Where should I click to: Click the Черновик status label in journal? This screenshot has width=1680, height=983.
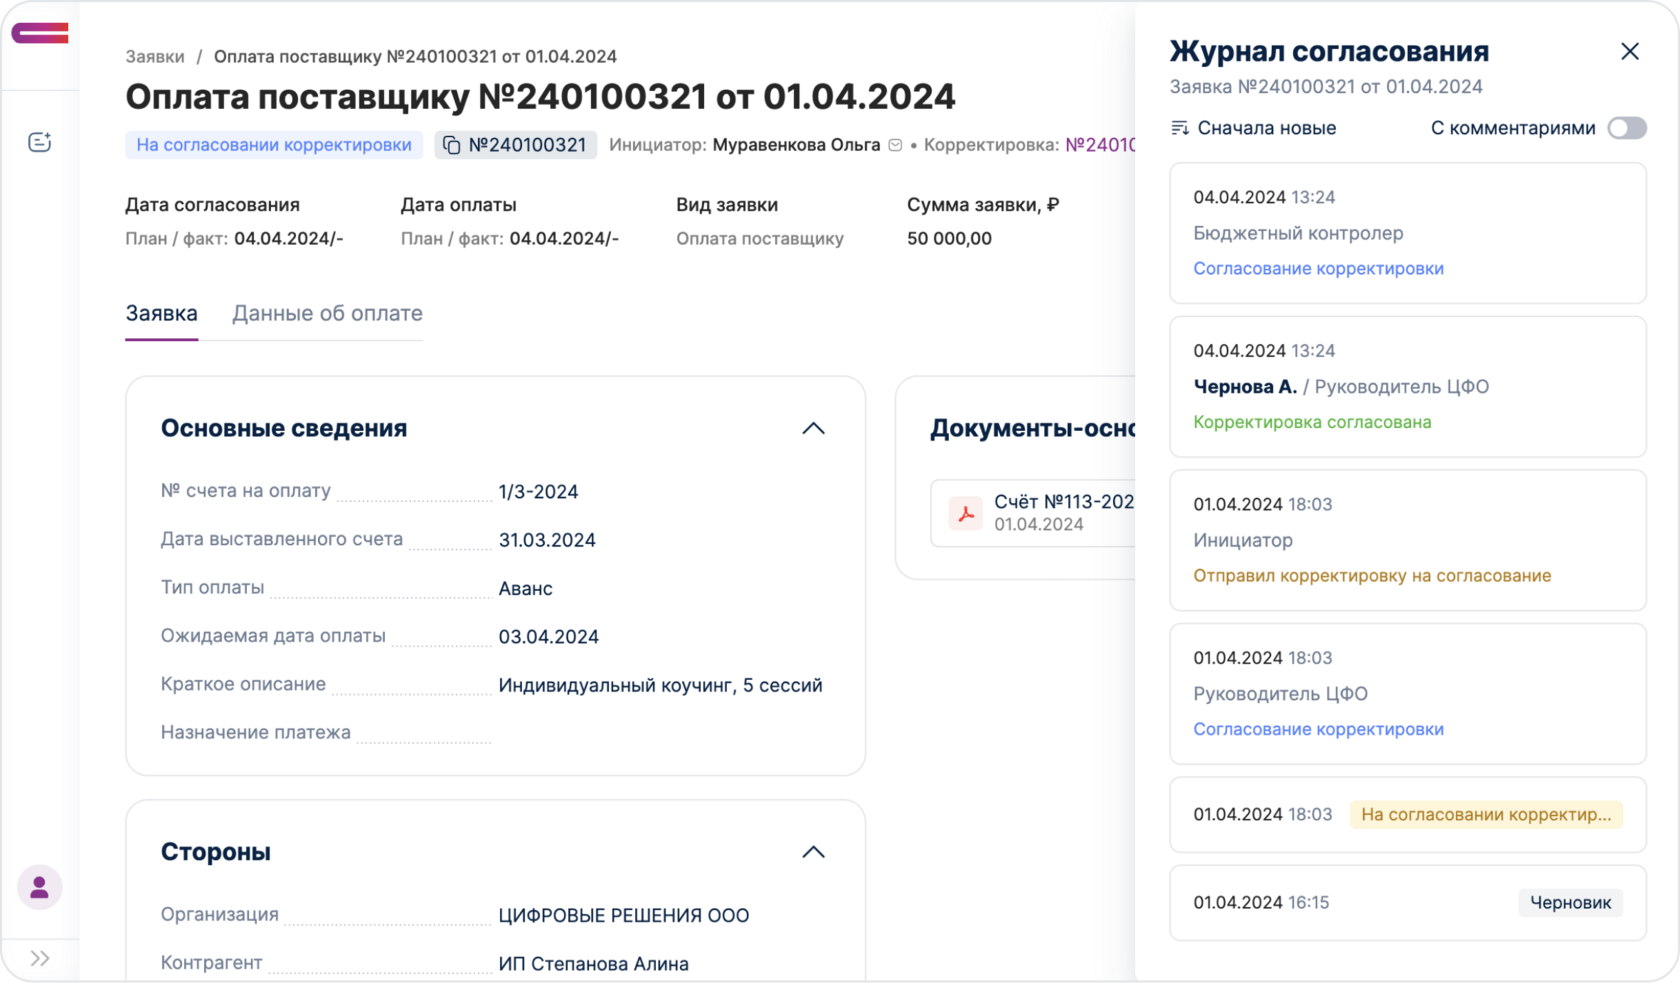pyautogui.click(x=1570, y=903)
